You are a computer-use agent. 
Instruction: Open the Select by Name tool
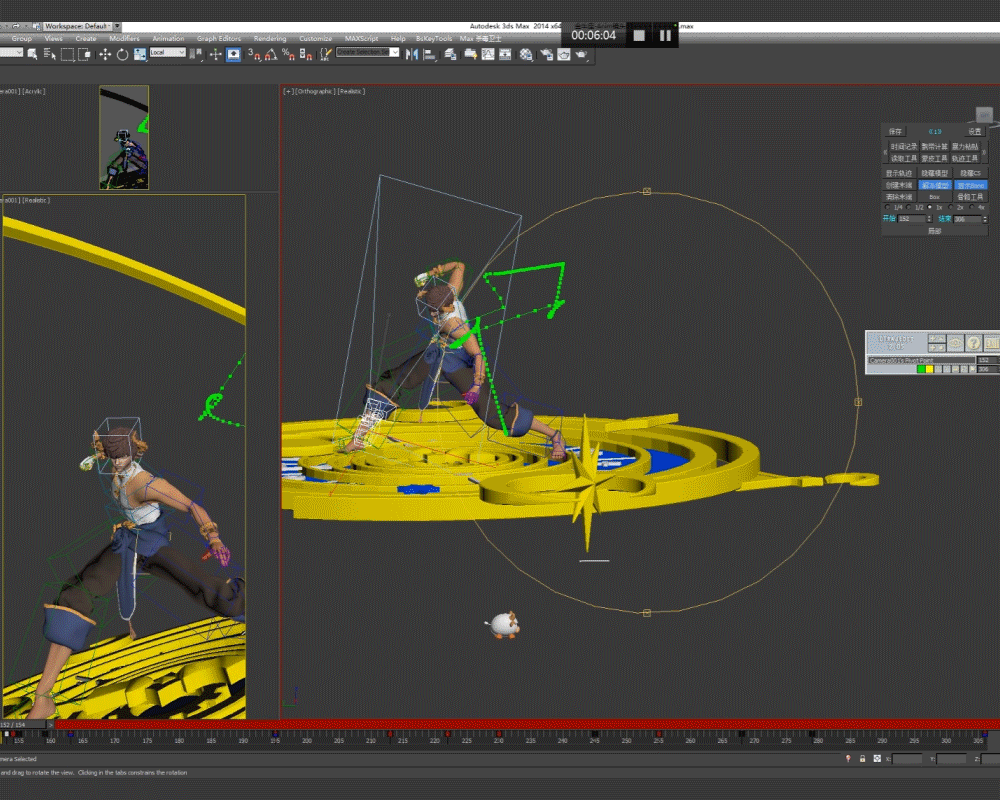click(49, 54)
